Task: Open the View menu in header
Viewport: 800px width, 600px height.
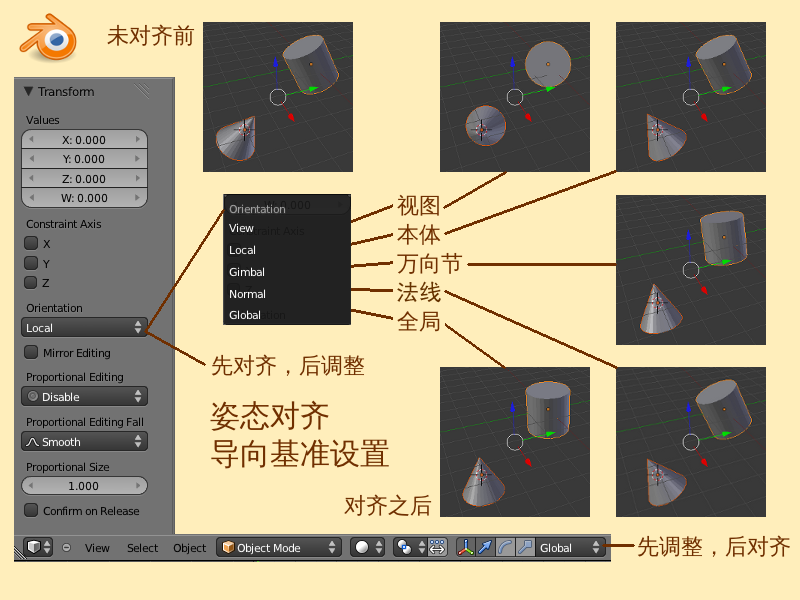Action: (x=97, y=547)
